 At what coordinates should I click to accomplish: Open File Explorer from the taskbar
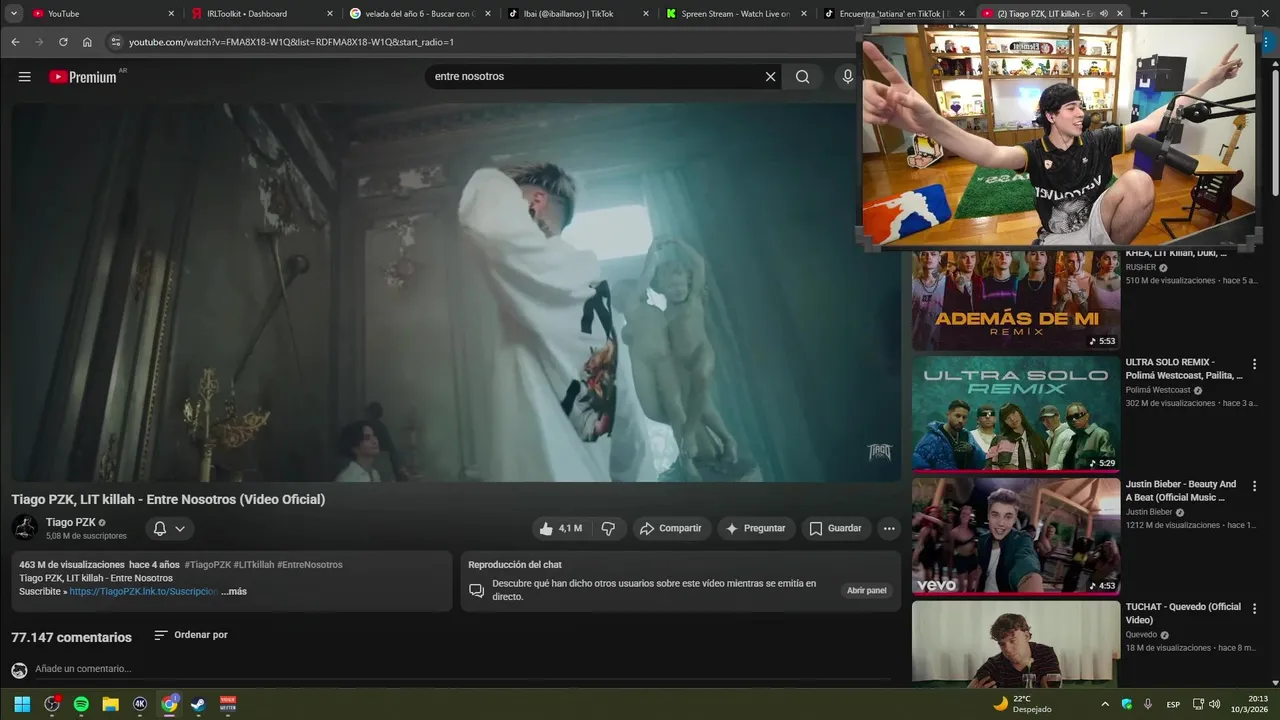110,704
